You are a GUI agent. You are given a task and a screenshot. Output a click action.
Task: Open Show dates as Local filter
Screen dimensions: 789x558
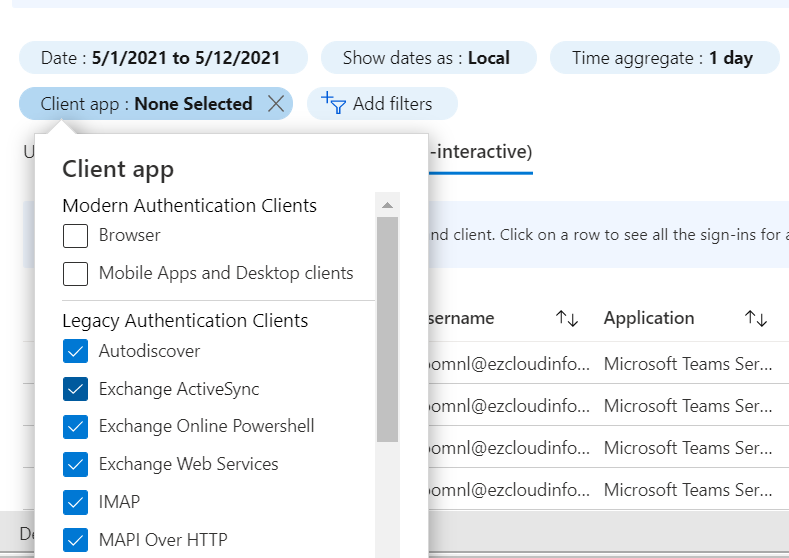428,58
